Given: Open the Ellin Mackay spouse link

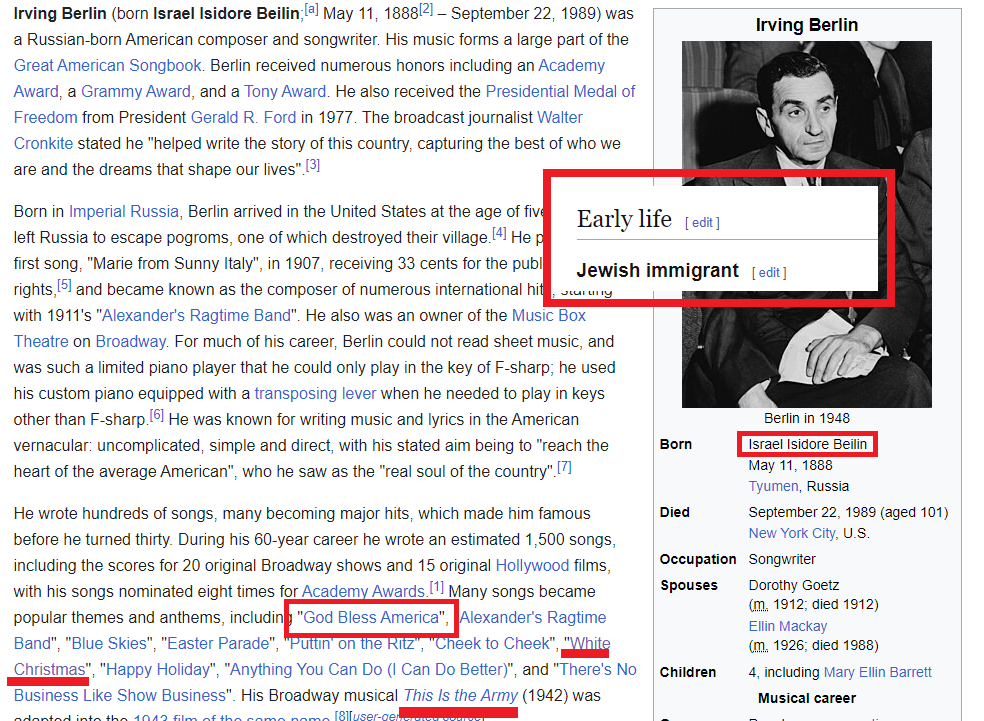Looking at the screenshot, I should (x=788, y=626).
